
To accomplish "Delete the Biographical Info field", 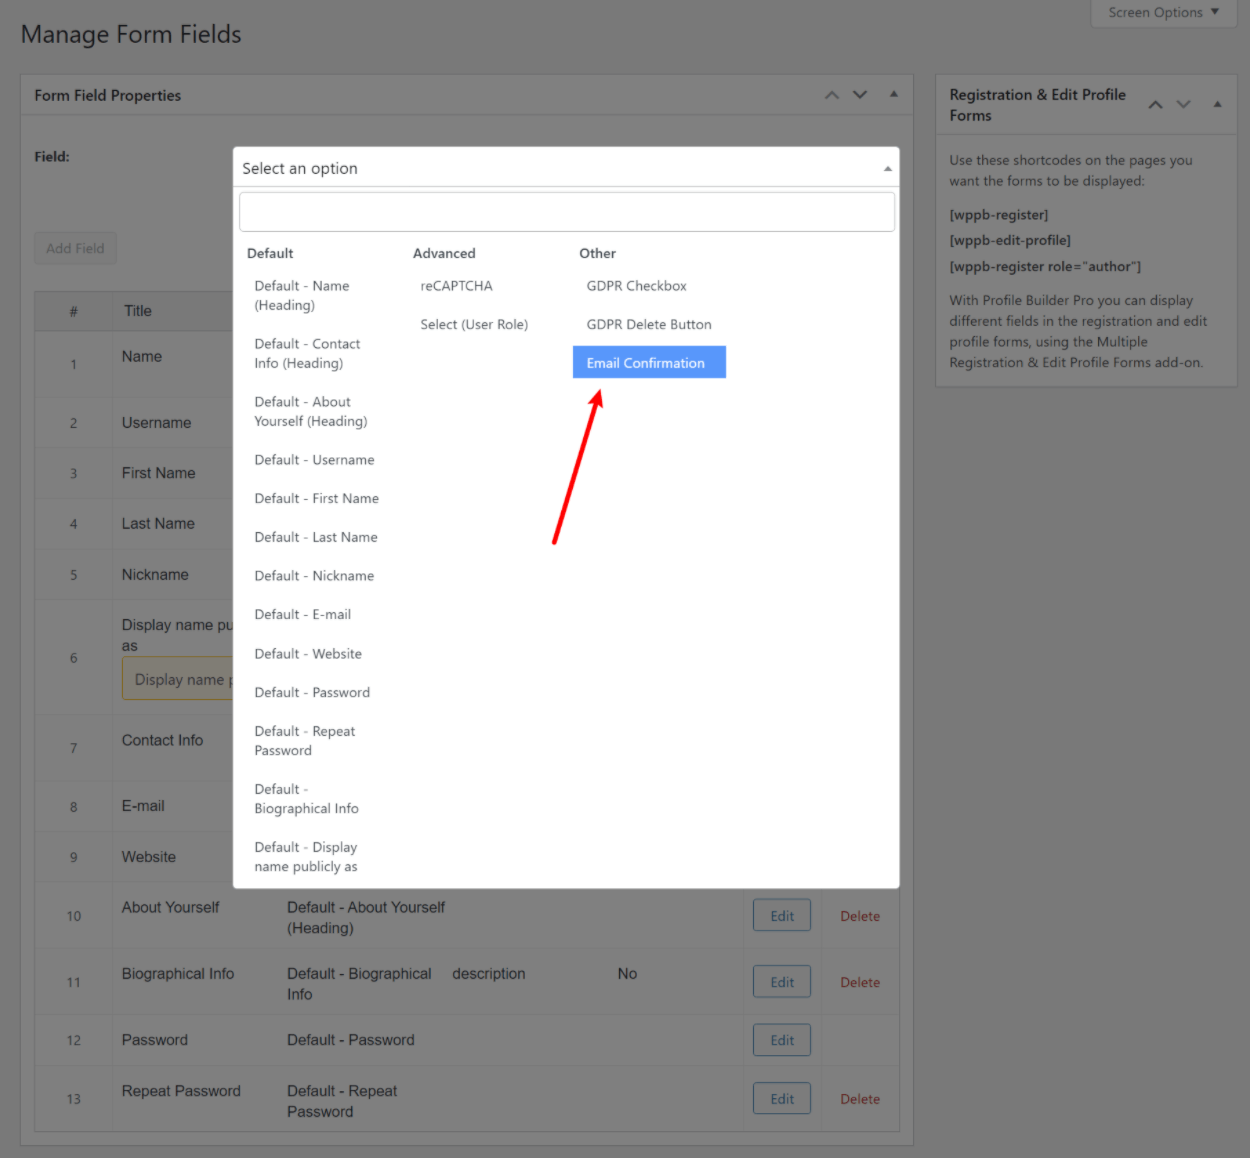I will point(858,981).
